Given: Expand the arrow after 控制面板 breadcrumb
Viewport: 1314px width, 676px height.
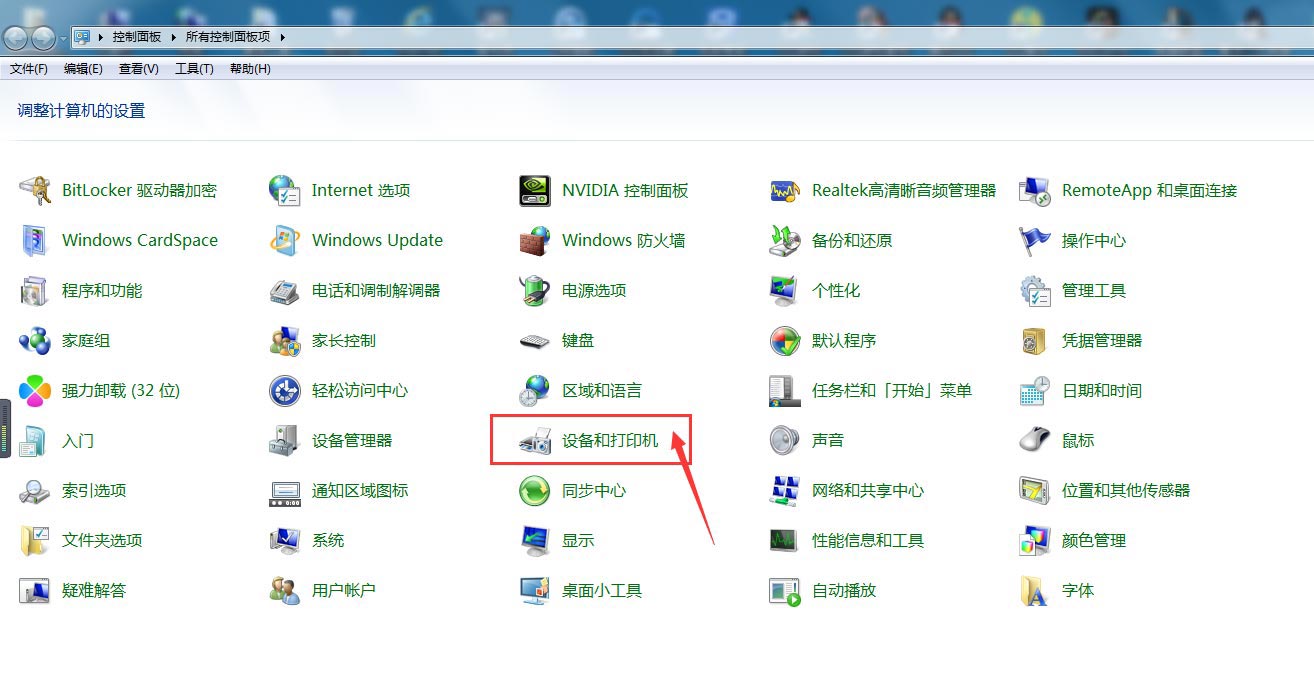Looking at the screenshot, I should pos(174,37).
